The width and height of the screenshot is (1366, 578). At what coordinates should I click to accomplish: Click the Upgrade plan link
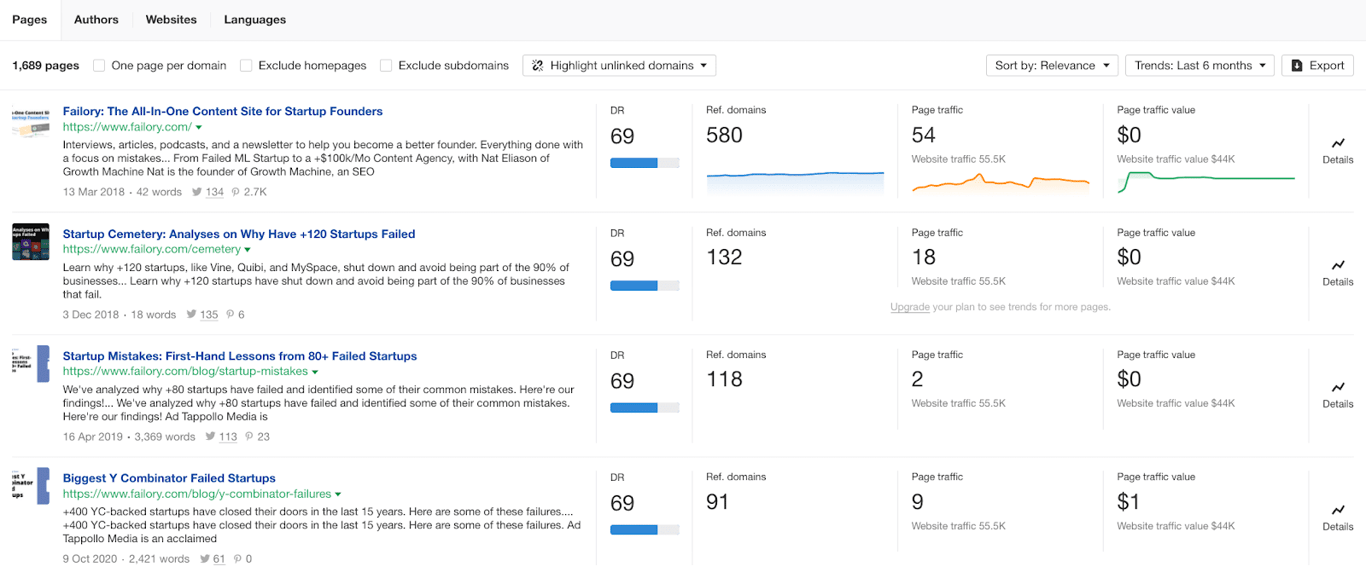click(x=910, y=307)
